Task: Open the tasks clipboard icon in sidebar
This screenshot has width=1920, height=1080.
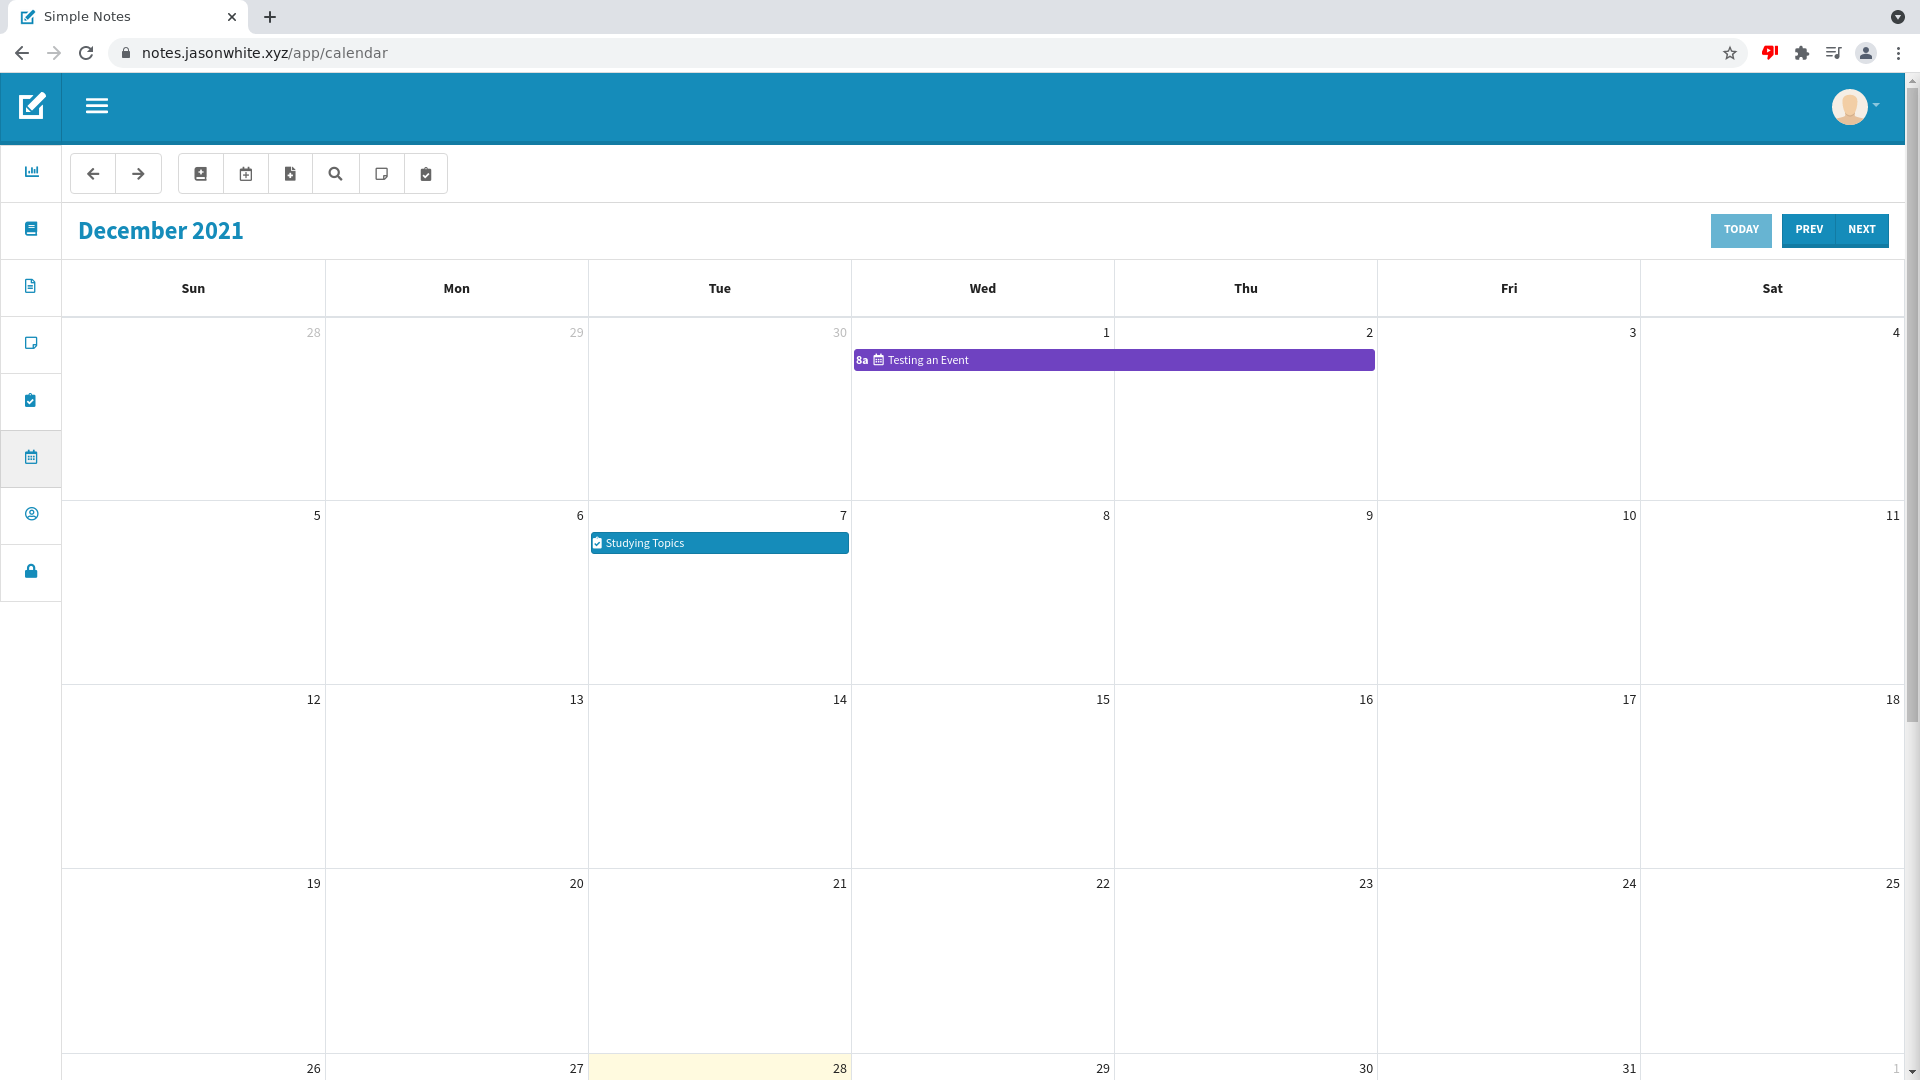Action: [31, 400]
